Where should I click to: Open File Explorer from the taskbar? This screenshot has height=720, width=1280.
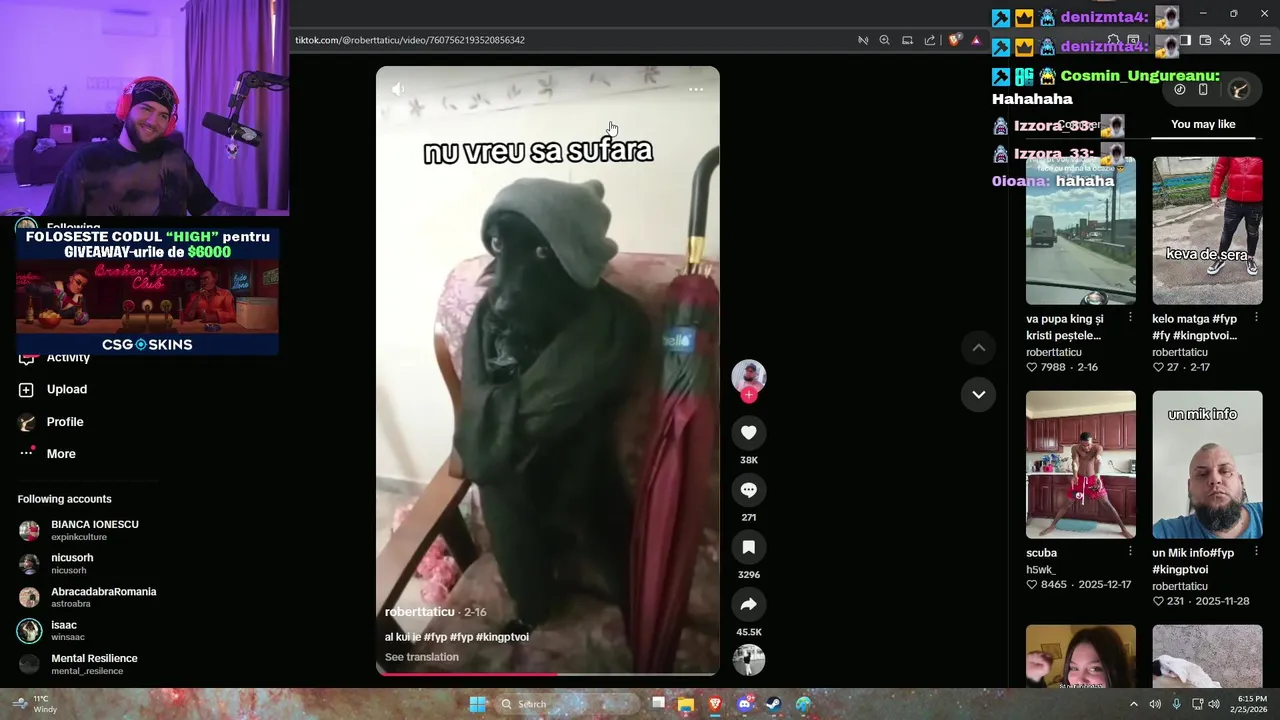[x=686, y=704]
